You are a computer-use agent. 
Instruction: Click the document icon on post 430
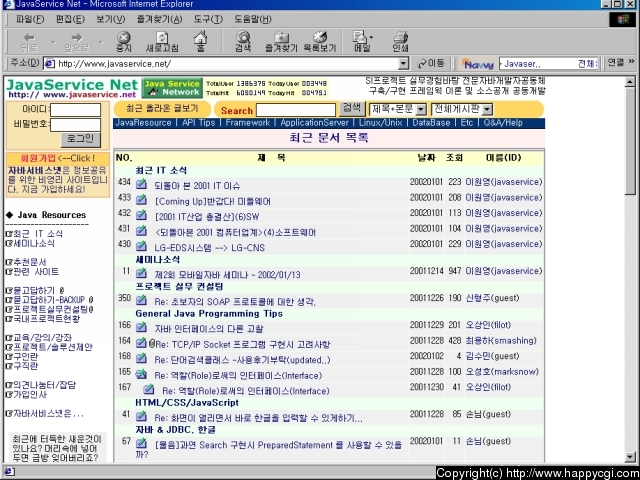pyautogui.click(x=141, y=246)
